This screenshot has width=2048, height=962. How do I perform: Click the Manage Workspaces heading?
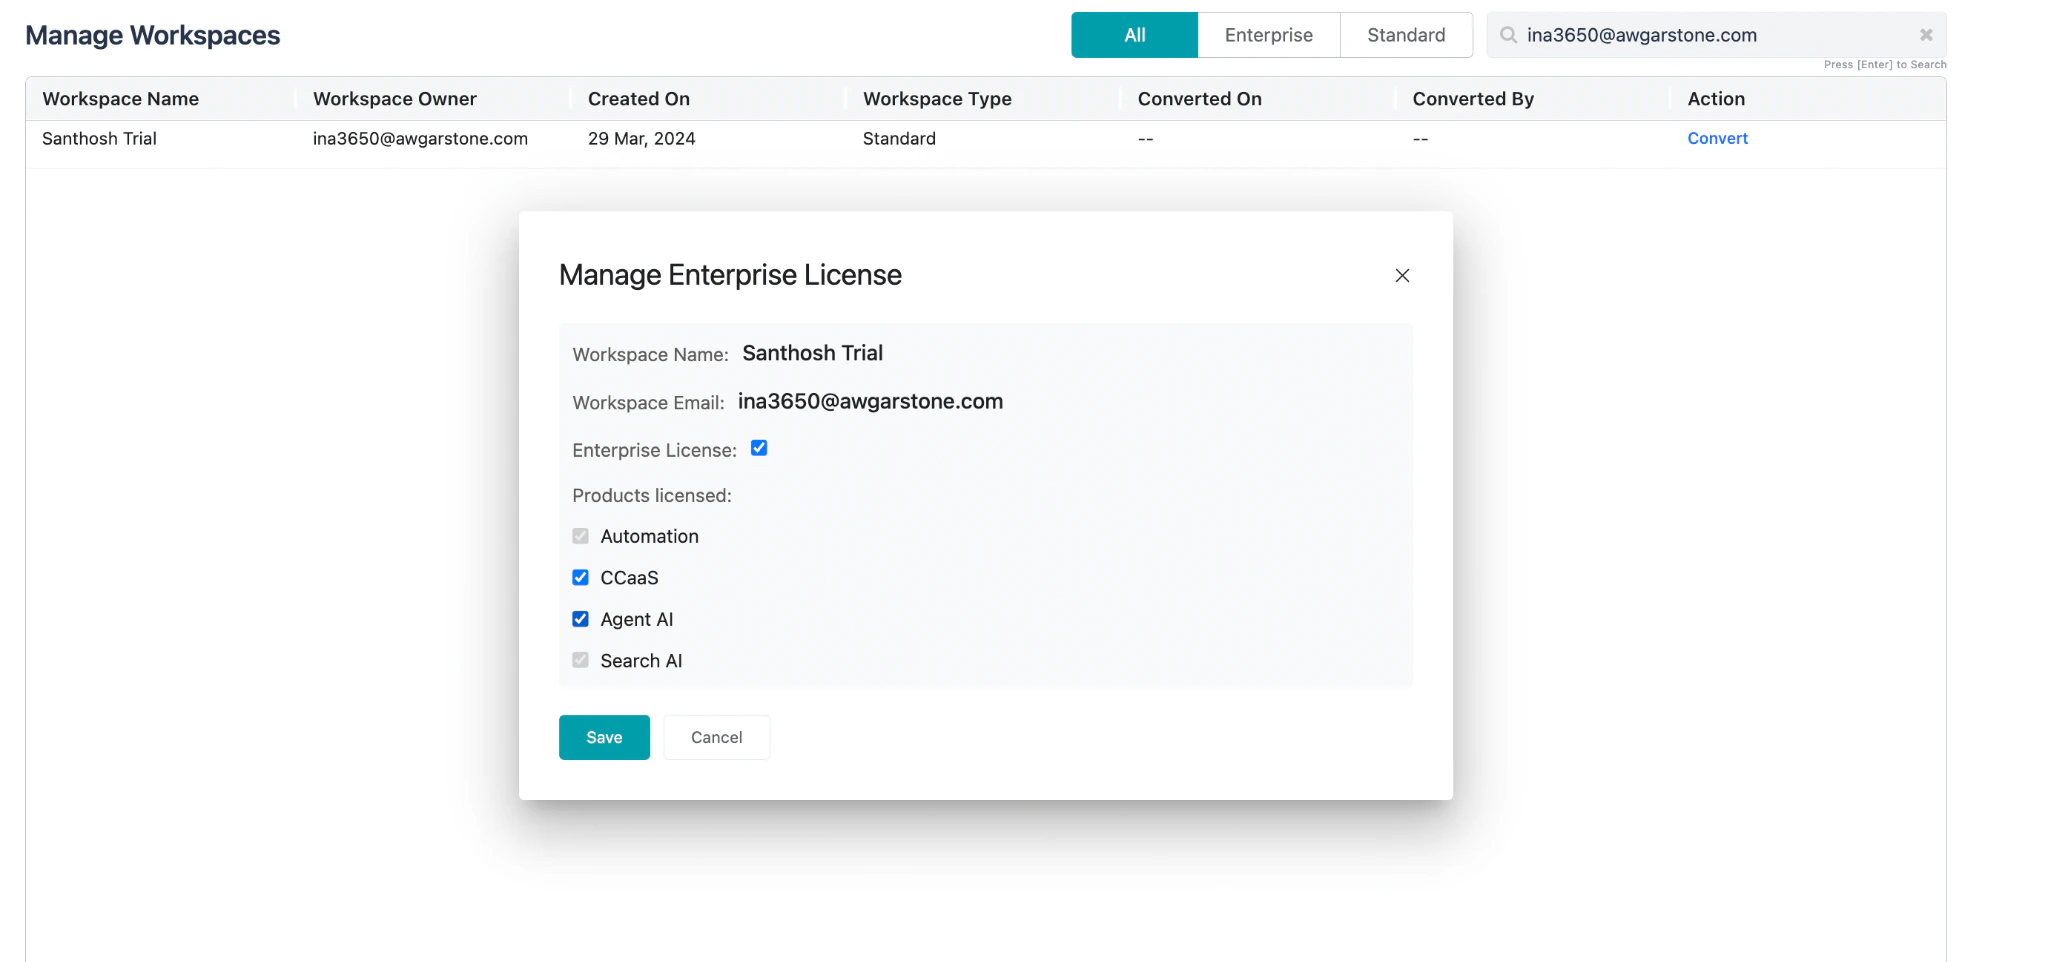point(152,35)
